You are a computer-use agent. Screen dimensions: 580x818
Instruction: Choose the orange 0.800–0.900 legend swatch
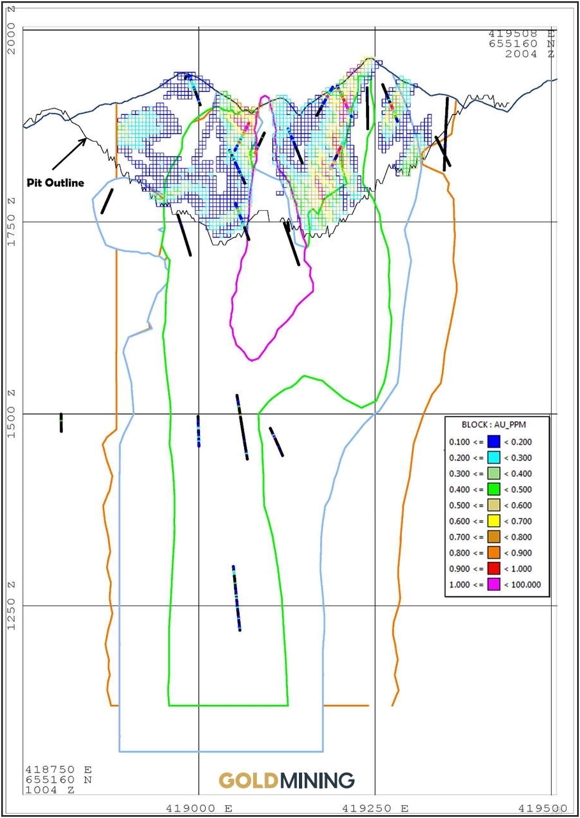point(495,553)
